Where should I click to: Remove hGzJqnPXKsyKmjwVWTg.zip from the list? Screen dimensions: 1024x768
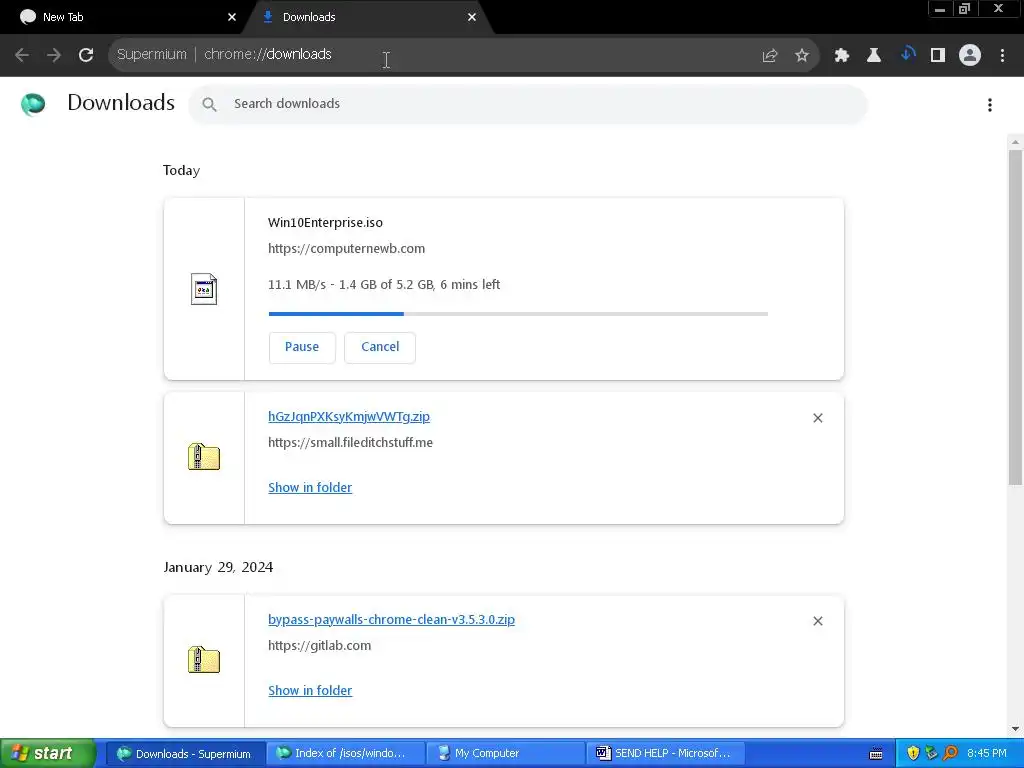818,418
